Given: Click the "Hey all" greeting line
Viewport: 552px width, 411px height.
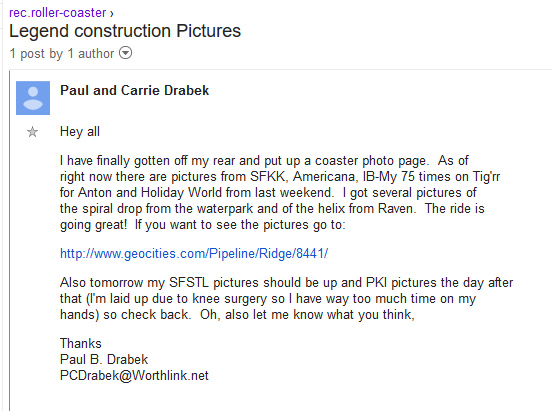Looking at the screenshot, I should (80, 132).
